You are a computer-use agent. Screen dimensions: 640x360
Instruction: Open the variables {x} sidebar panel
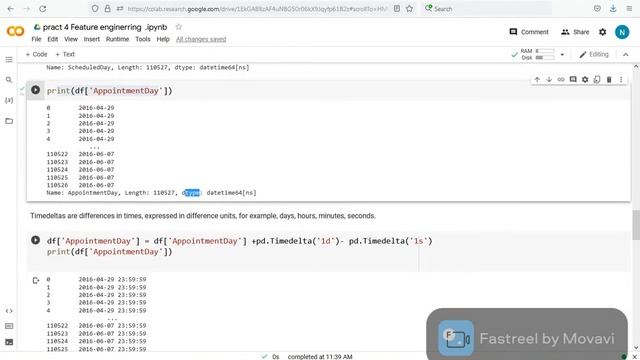[x=9, y=100]
